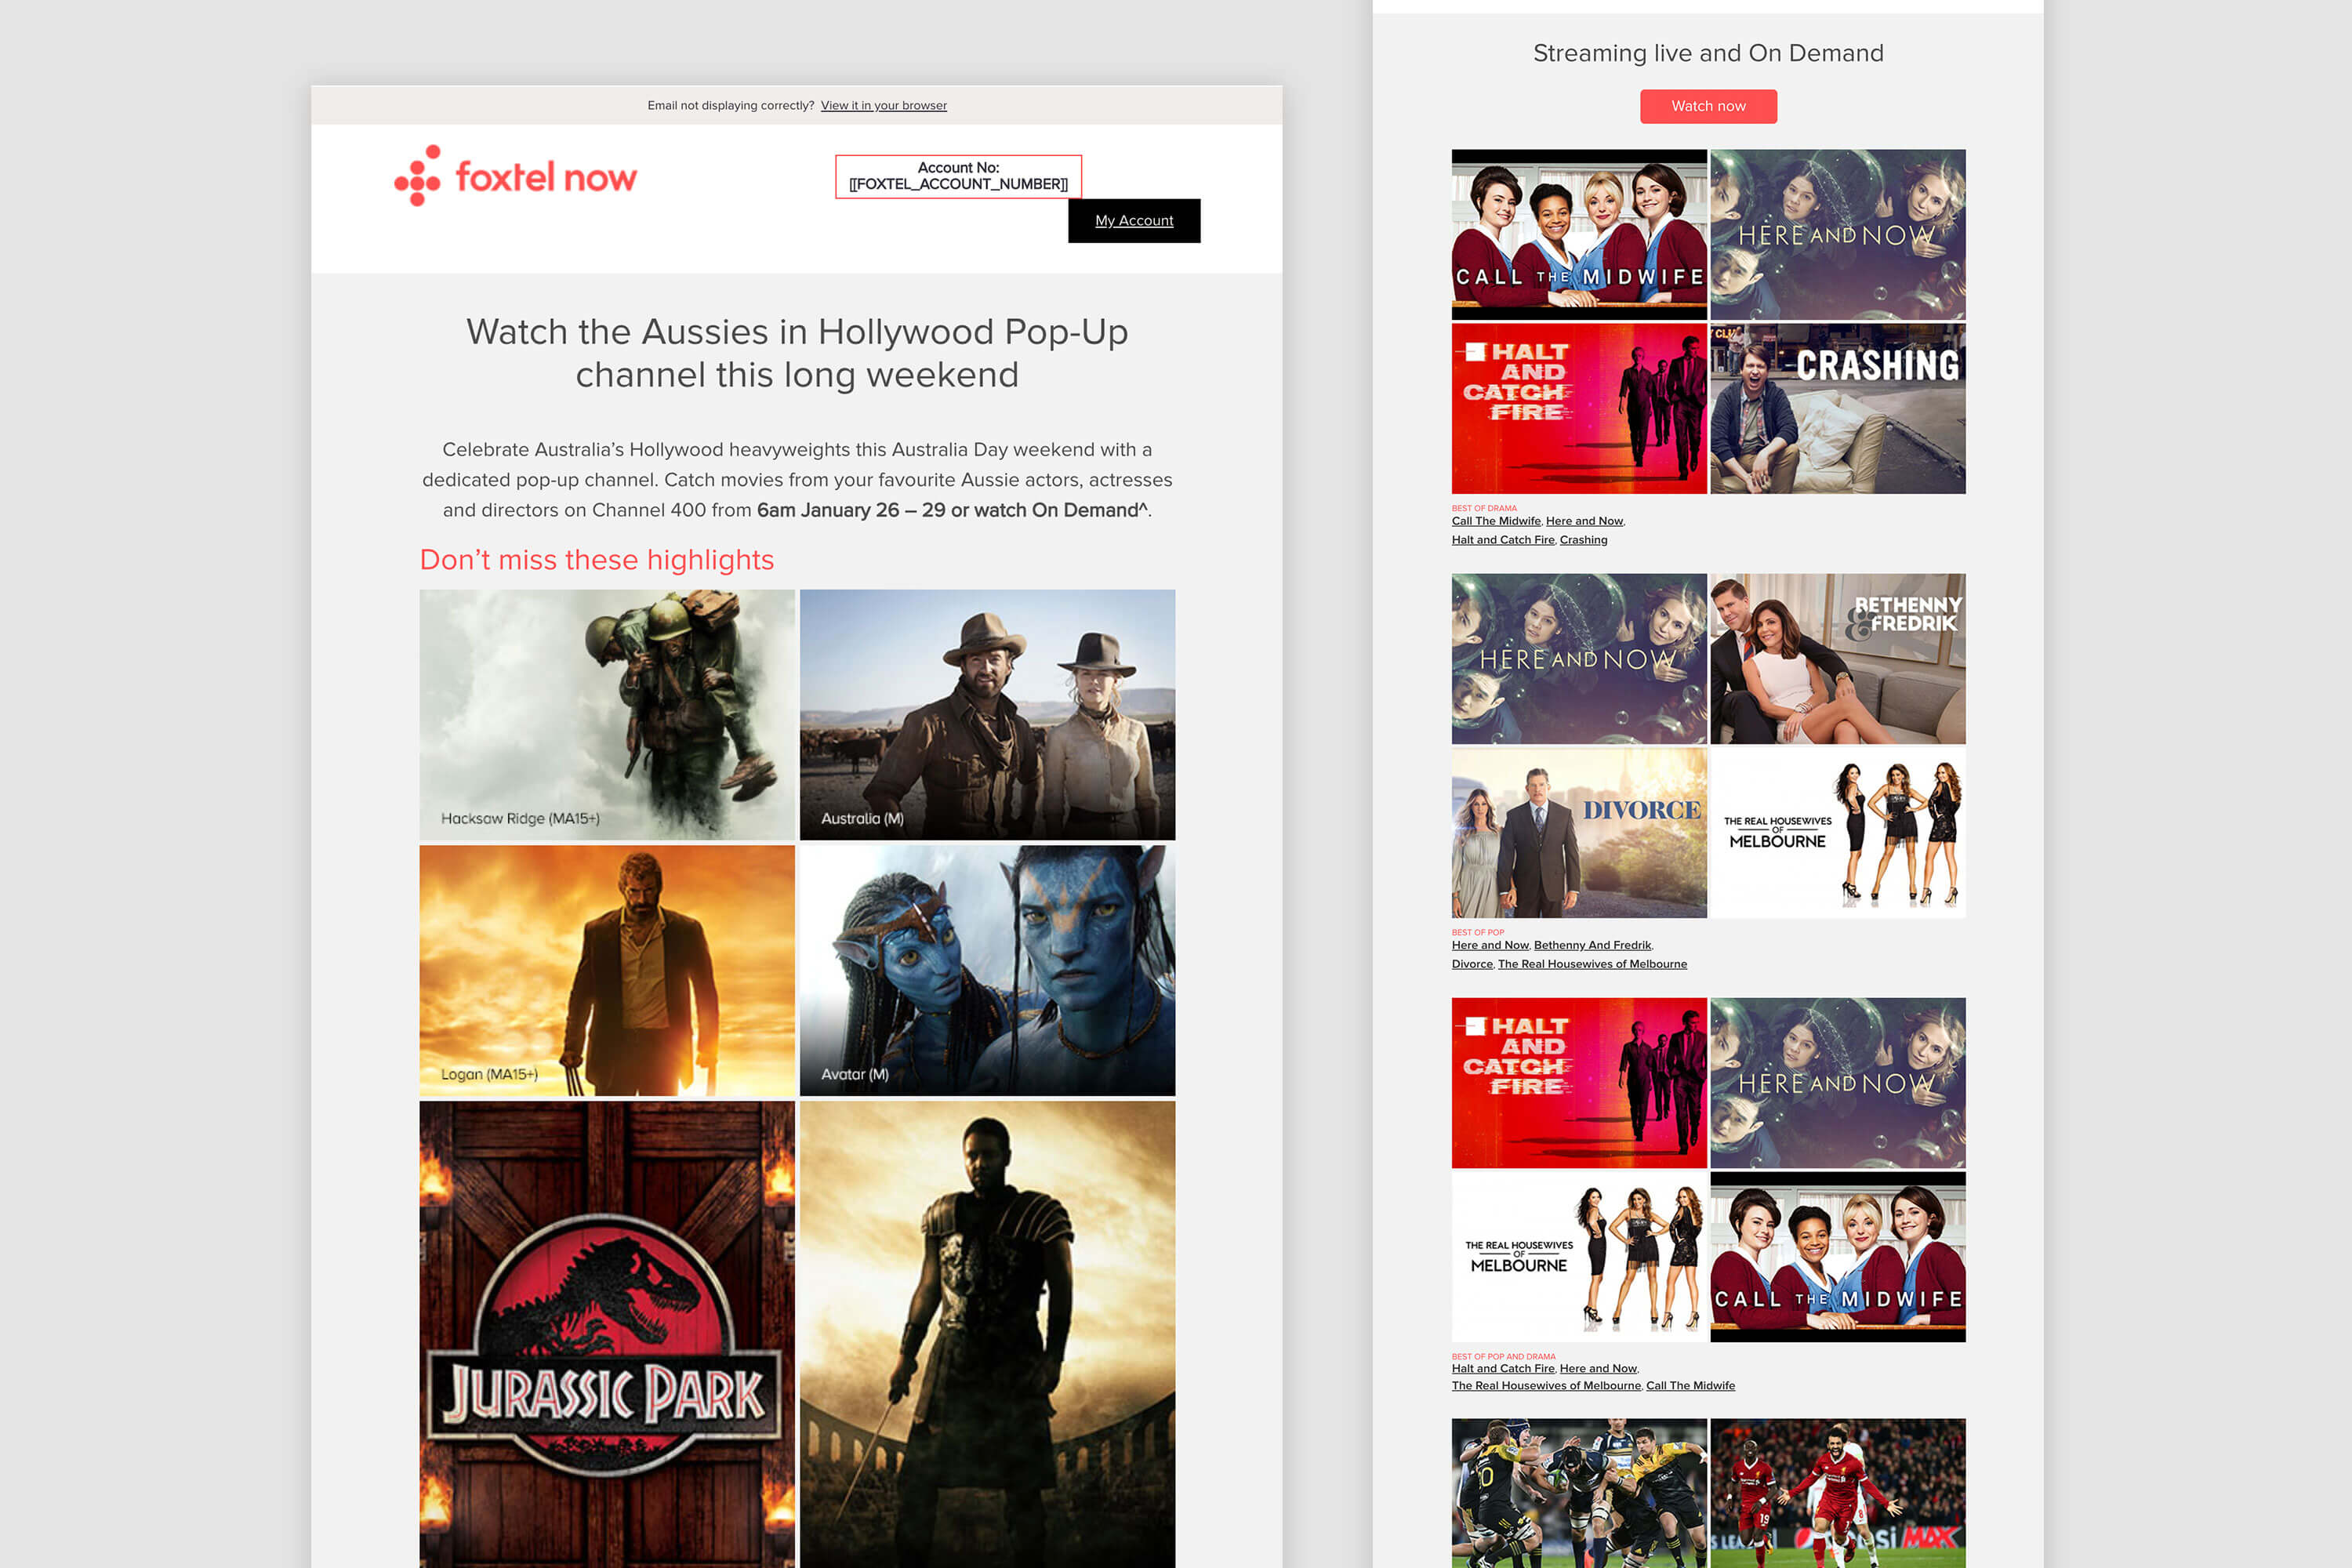Follow 'Here and Now' link under Best of Pop
Viewport: 2352px width, 1568px height.
[x=1490, y=945]
